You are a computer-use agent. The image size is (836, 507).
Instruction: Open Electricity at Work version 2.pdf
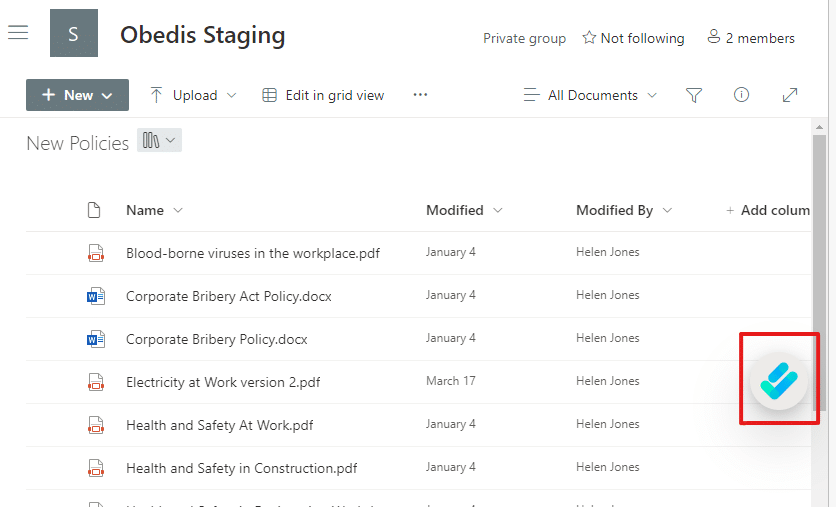223,382
